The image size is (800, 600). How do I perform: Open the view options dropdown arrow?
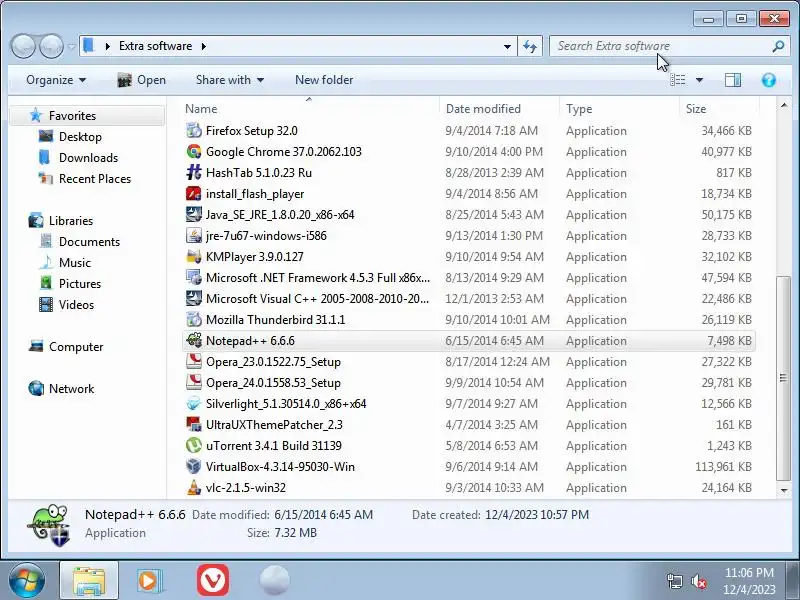(x=699, y=80)
